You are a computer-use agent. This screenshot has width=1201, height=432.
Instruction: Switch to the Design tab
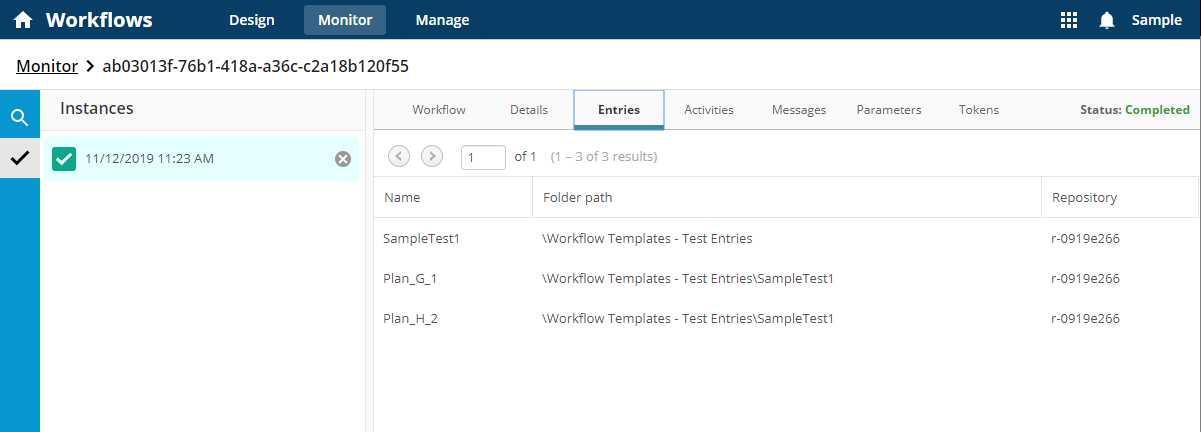click(251, 20)
